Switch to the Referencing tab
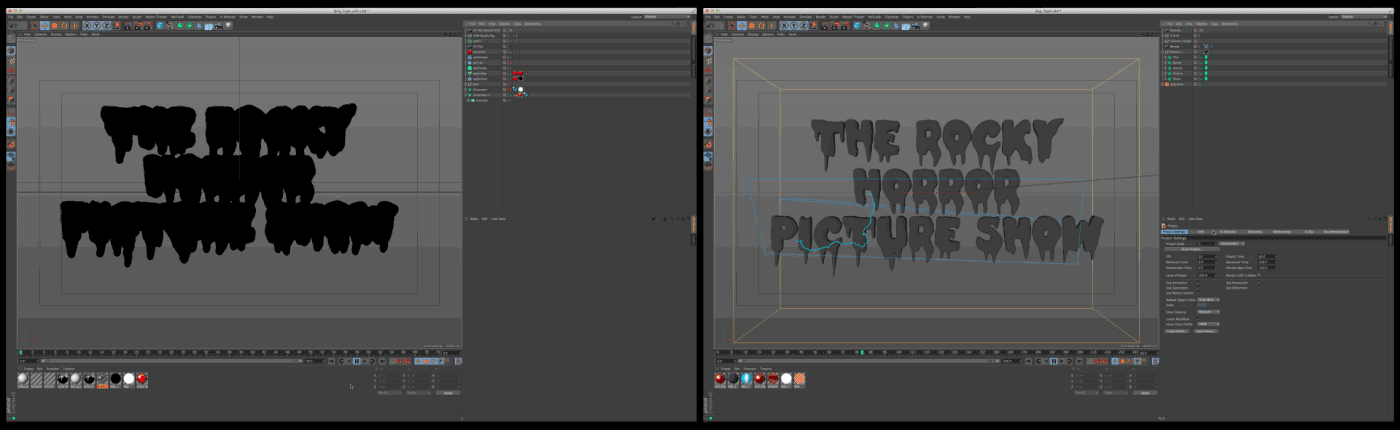This screenshot has height=430, width=1400. tap(1282, 231)
